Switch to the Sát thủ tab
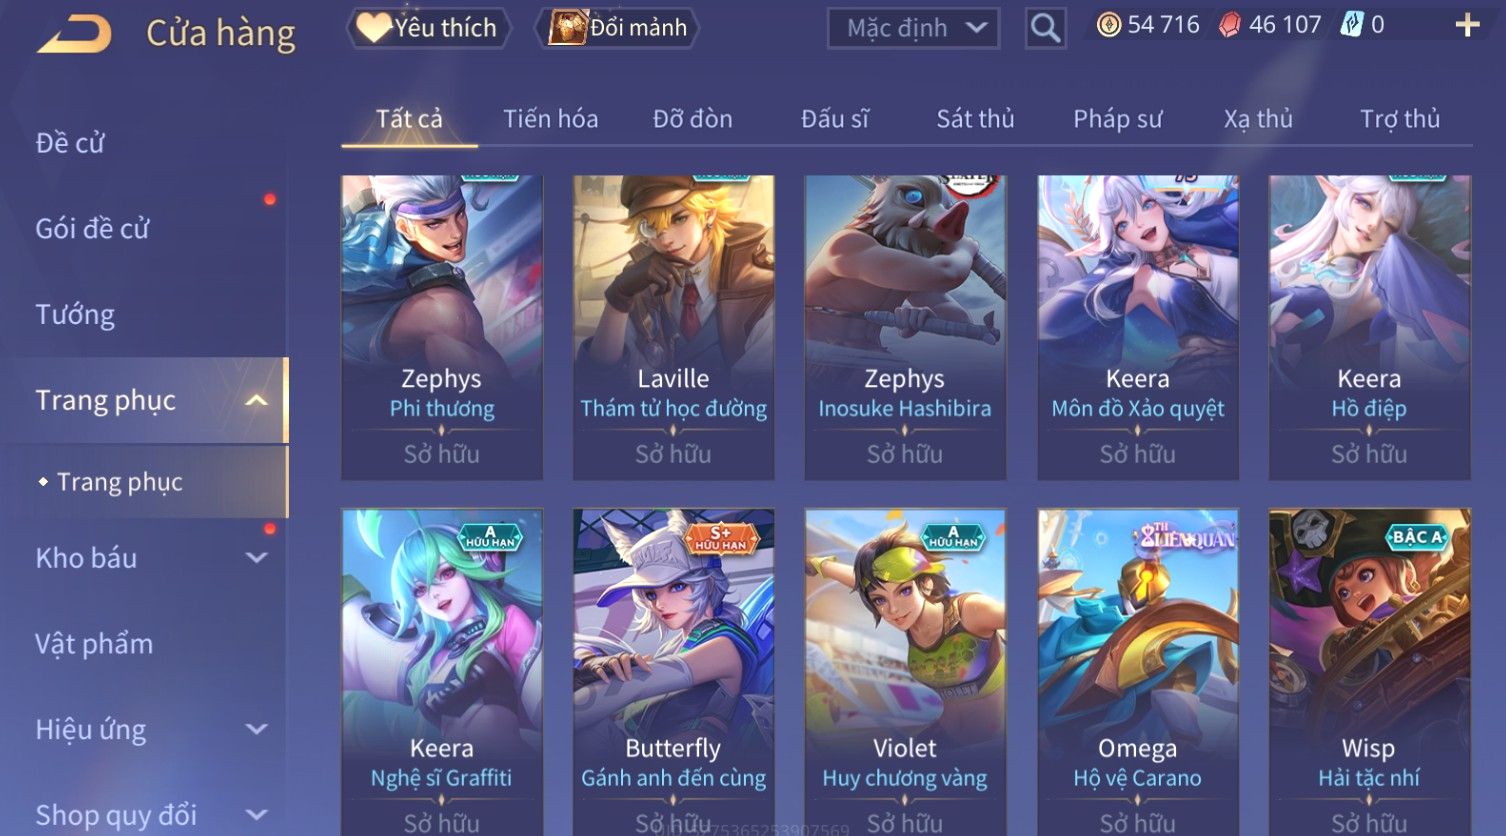1506x836 pixels. (x=975, y=119)
